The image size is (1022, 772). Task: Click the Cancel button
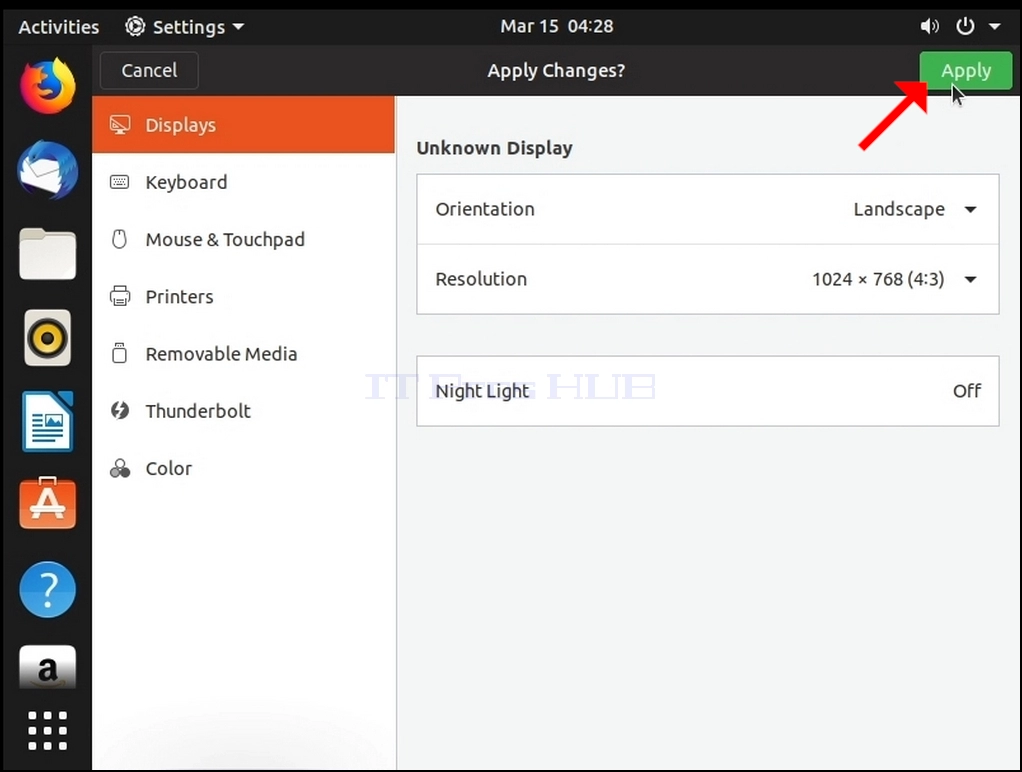click(x=149, y=70)
